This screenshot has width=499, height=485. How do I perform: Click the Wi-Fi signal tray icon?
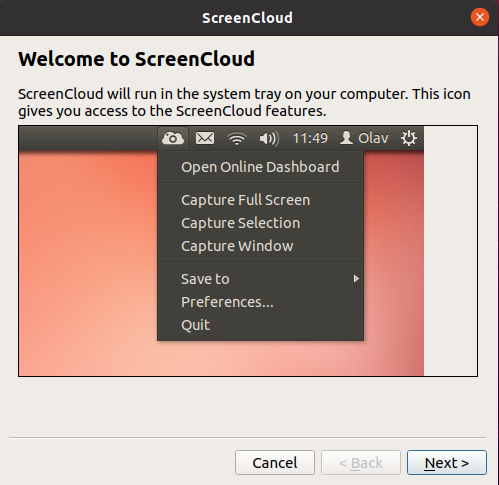pyautogui.click(x=237, y=138)
